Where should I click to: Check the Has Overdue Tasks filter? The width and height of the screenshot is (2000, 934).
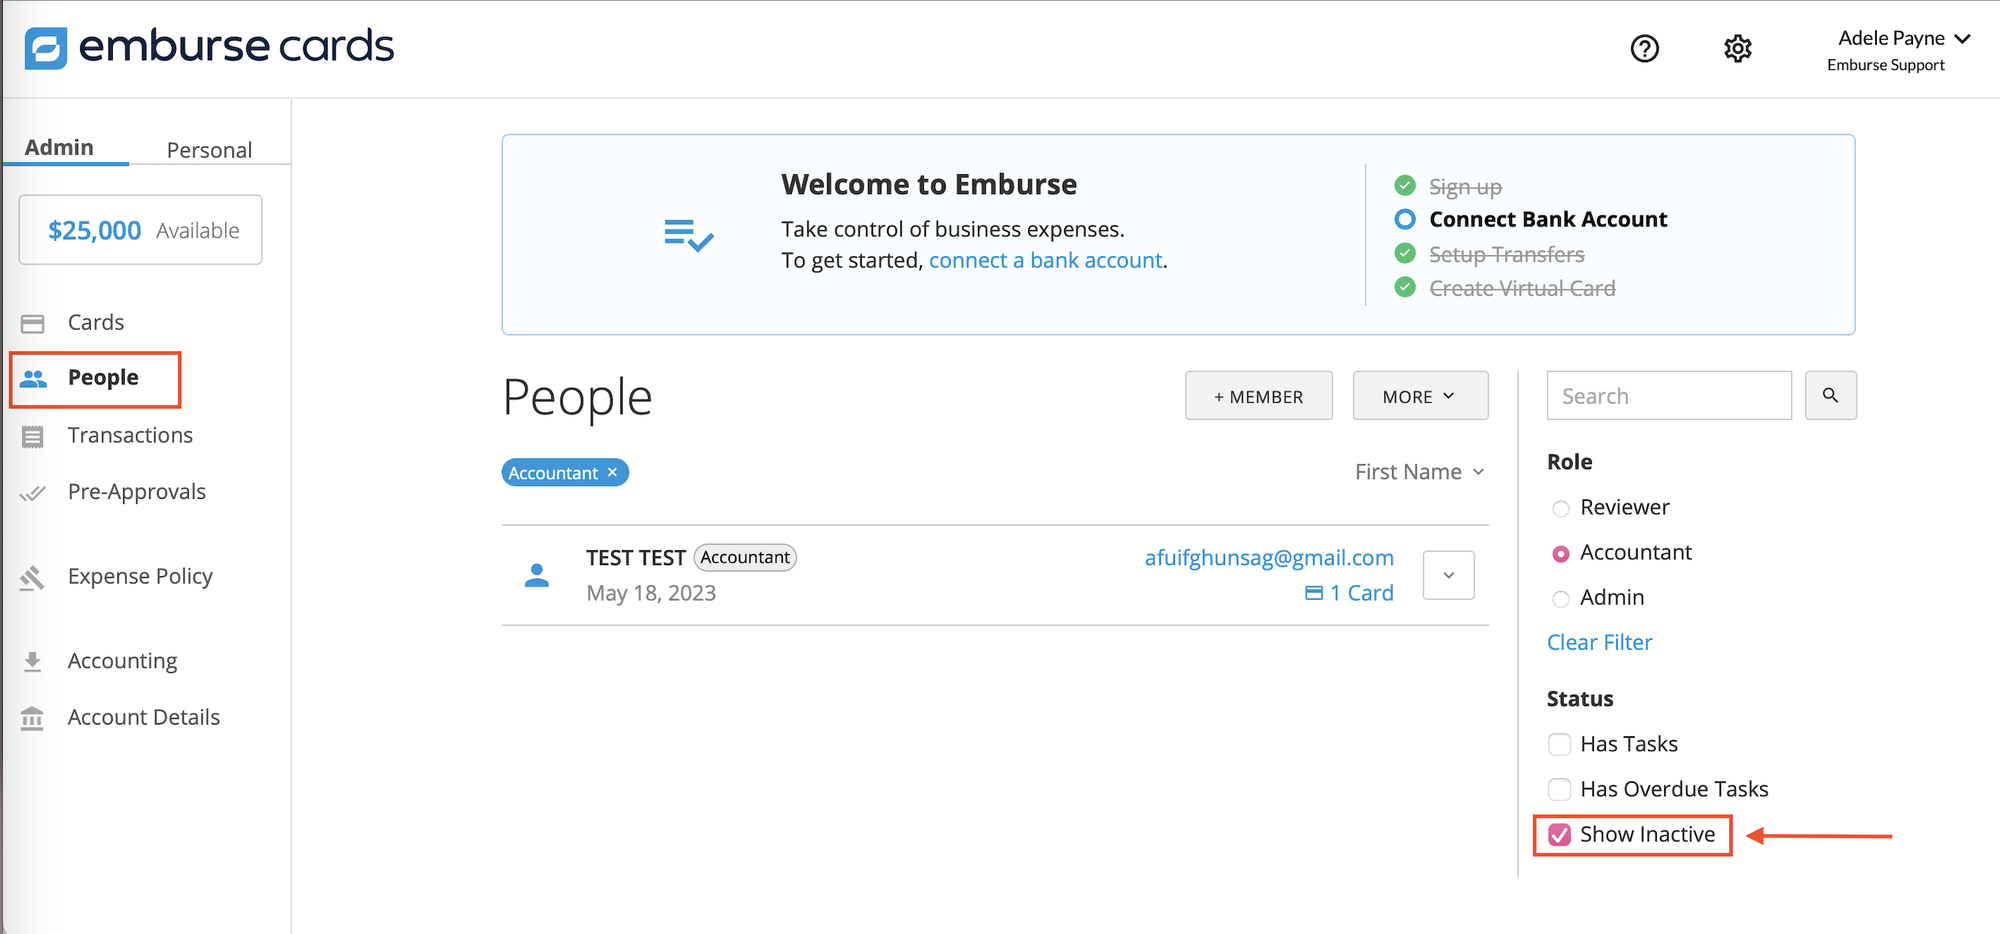tap(1559, 789)
